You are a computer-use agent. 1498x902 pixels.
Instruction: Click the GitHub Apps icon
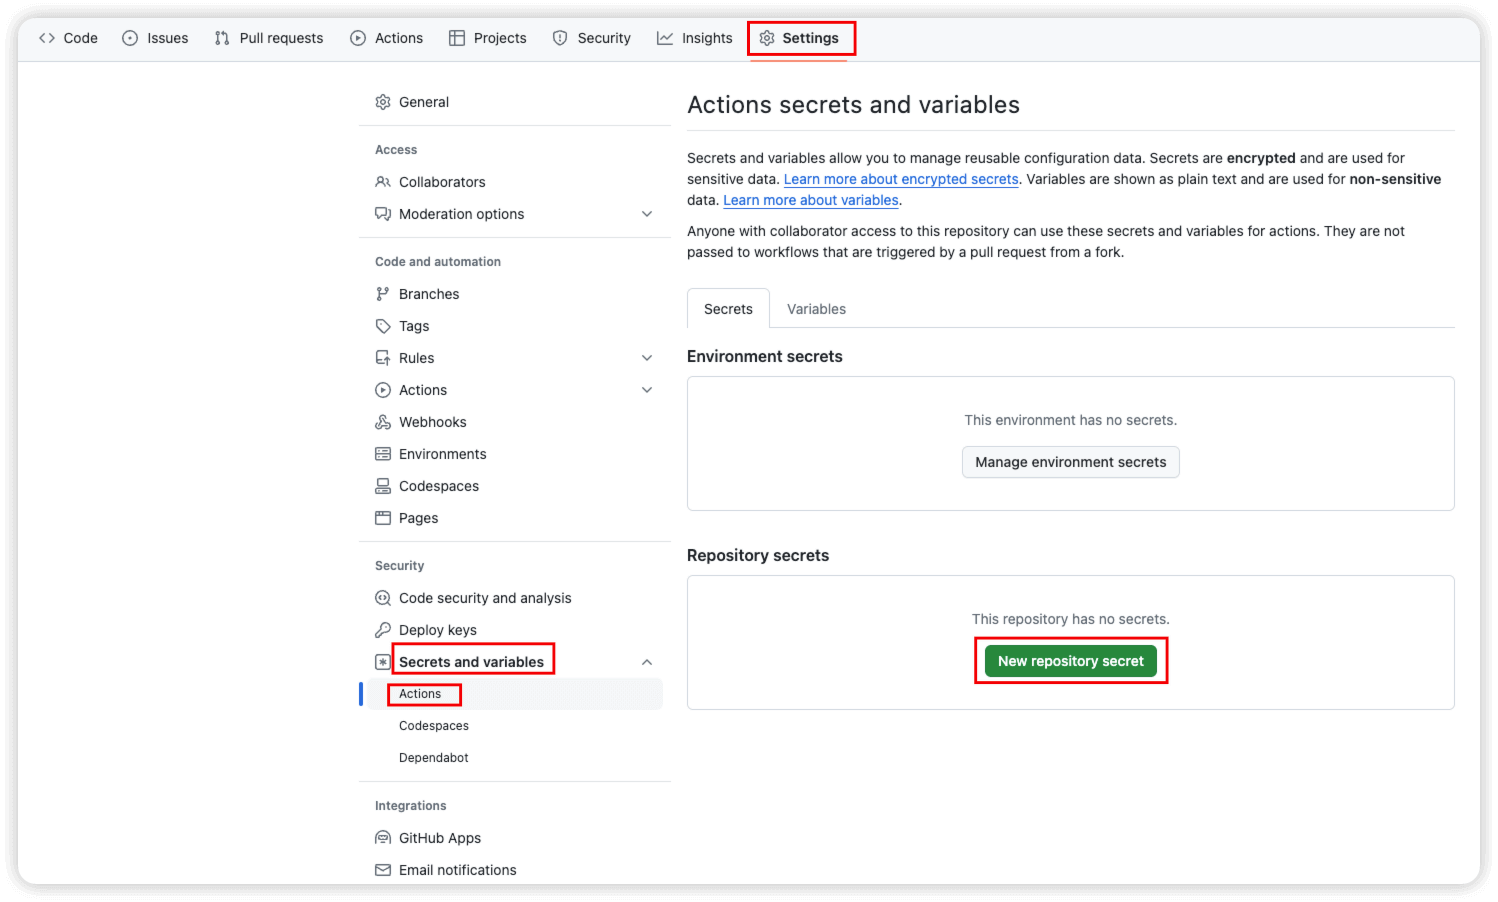point(383,838)
